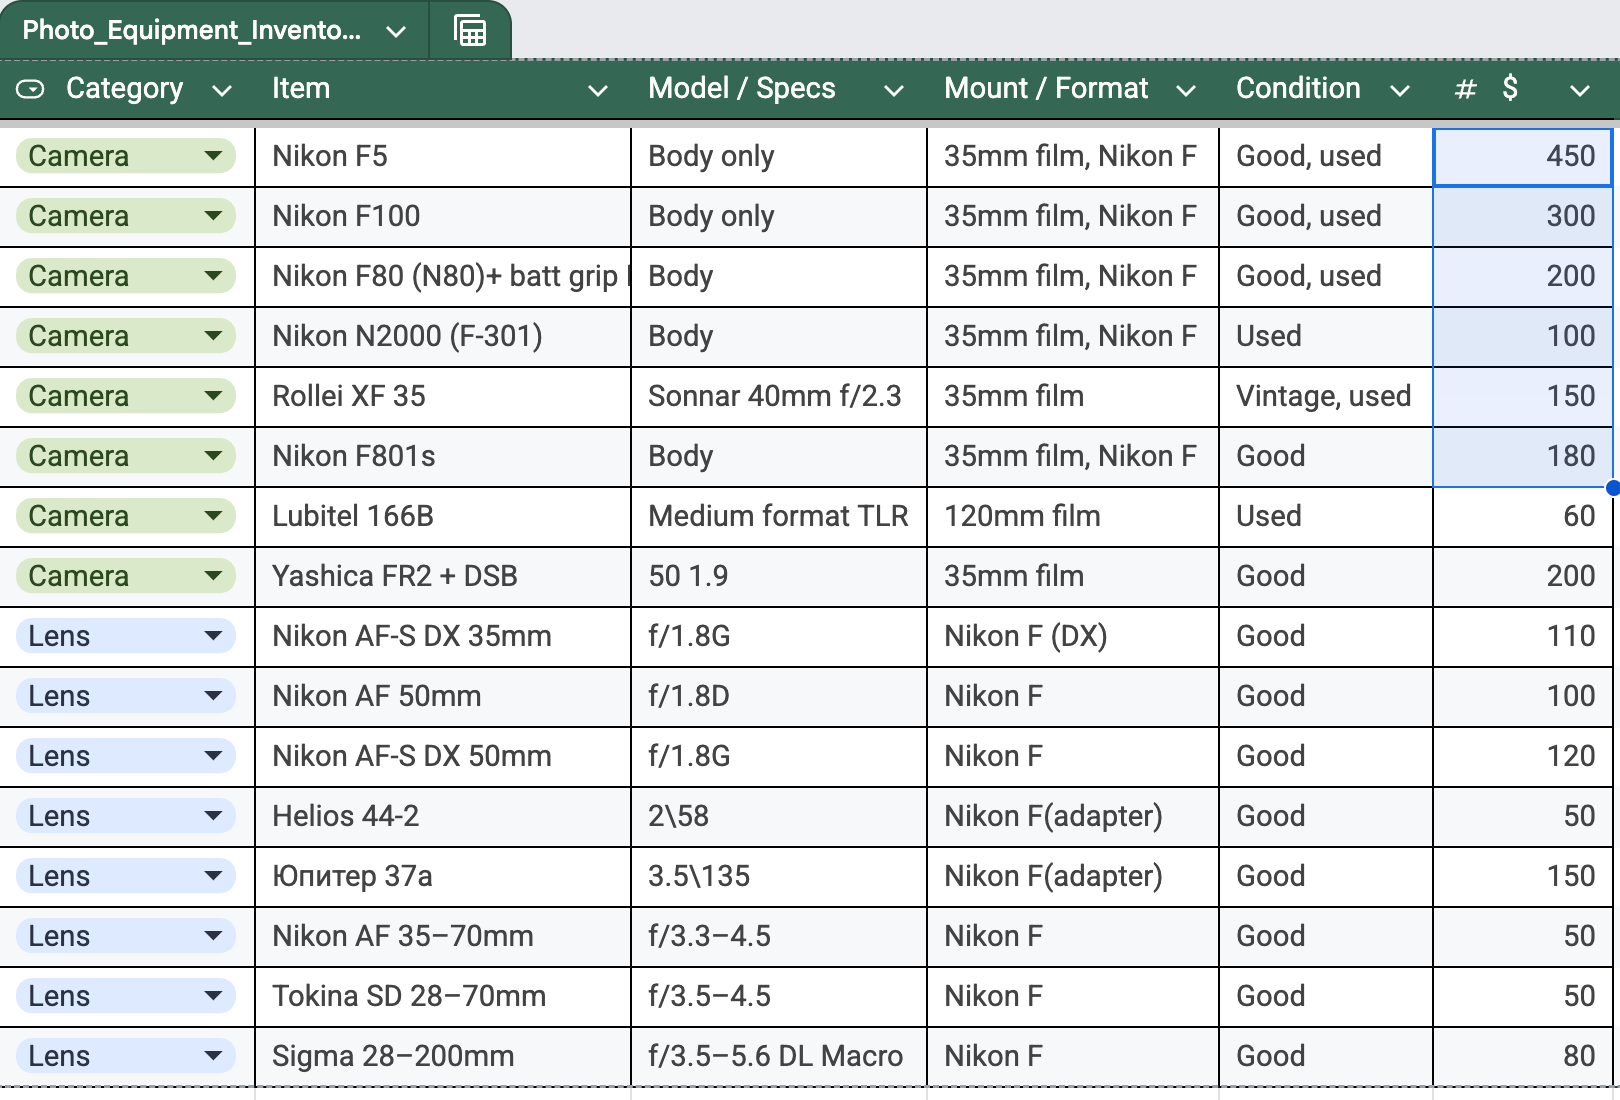
Task: Open the Item column header dropdown arrow
Action: [x=598, y=90]
